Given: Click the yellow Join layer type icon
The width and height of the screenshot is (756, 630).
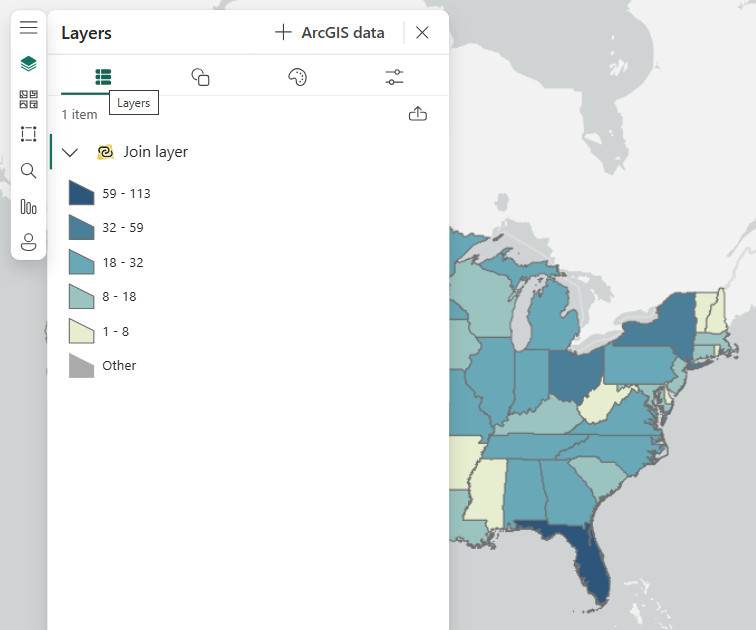Looking at the screenshot, I should click(x=105, y=152).
